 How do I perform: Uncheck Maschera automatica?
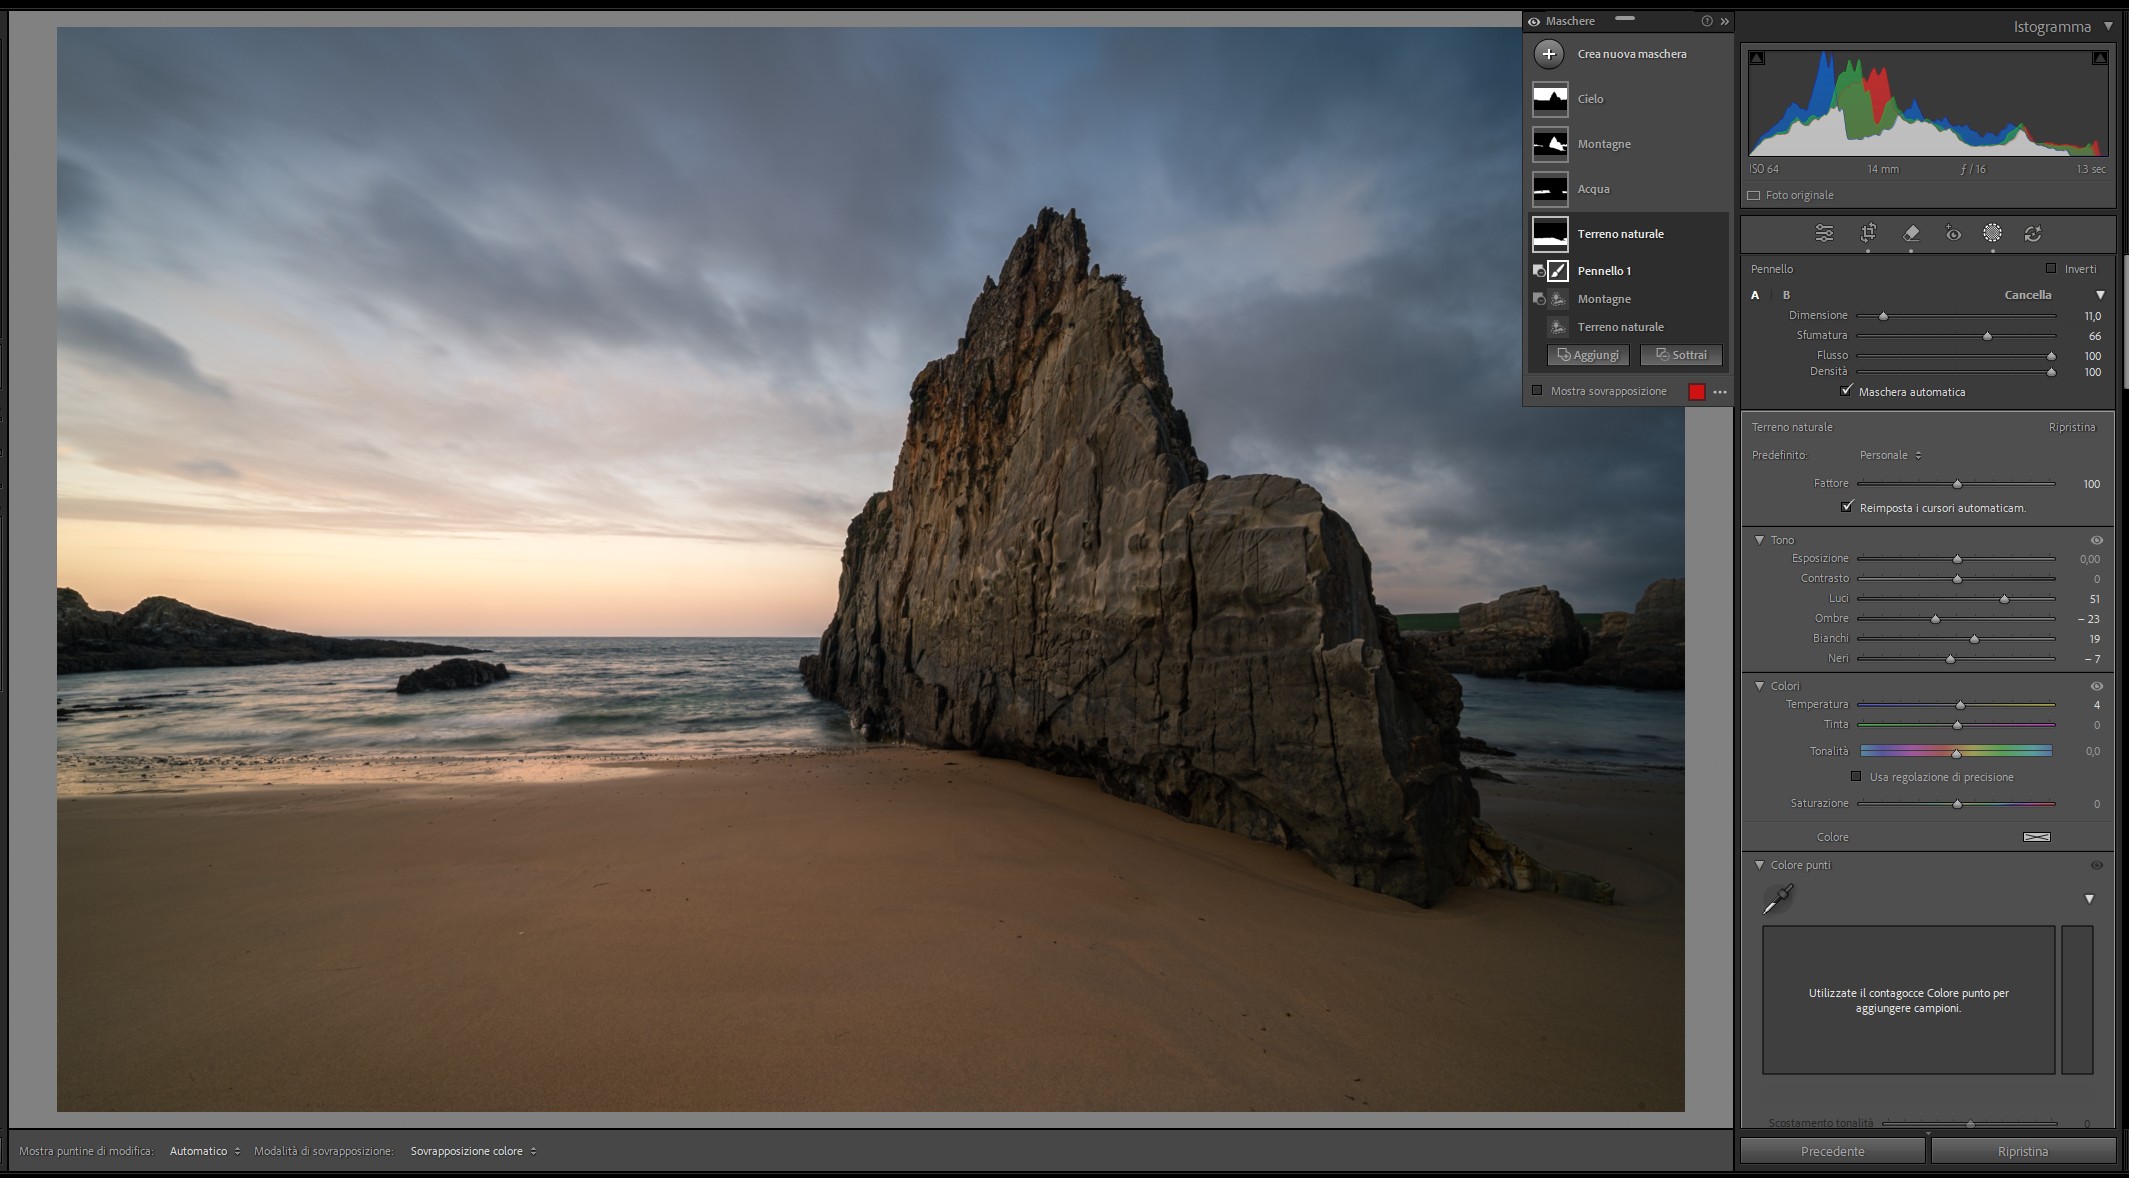pos(1846,391)
